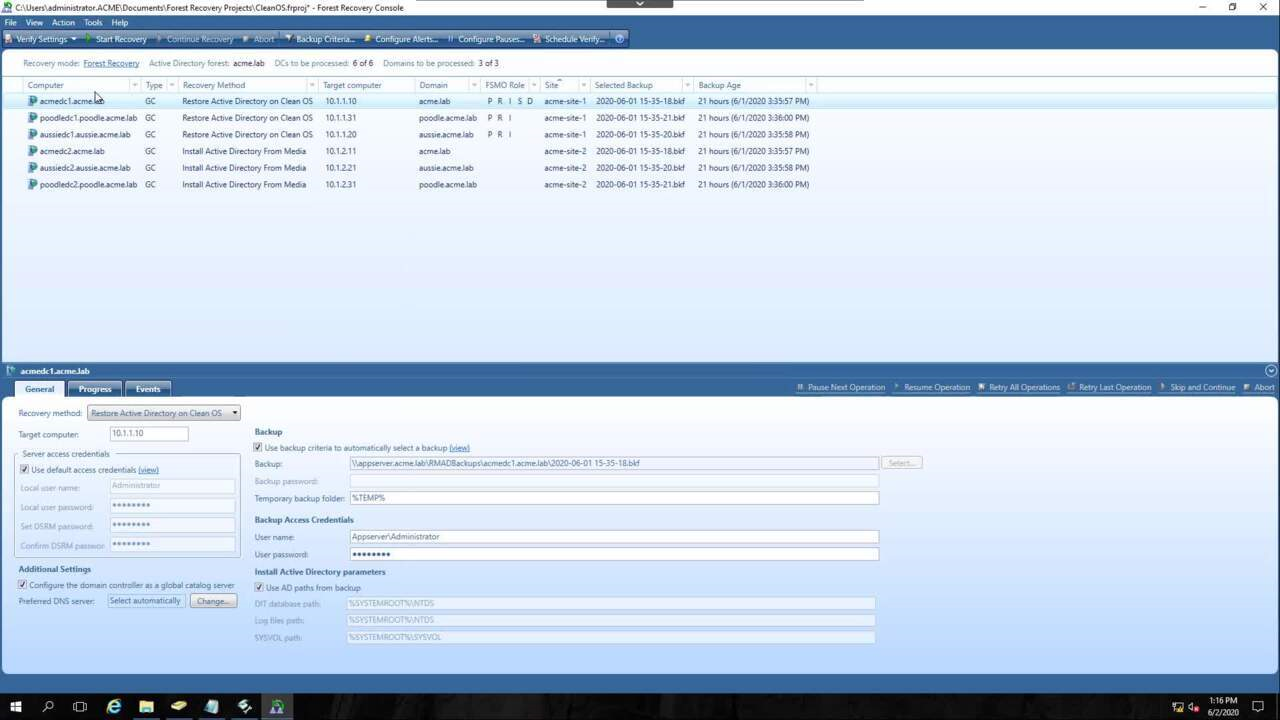The image size is (1280, 720).
Task: Open the Backup Age column filter dropdown
Action: [811, 85]
